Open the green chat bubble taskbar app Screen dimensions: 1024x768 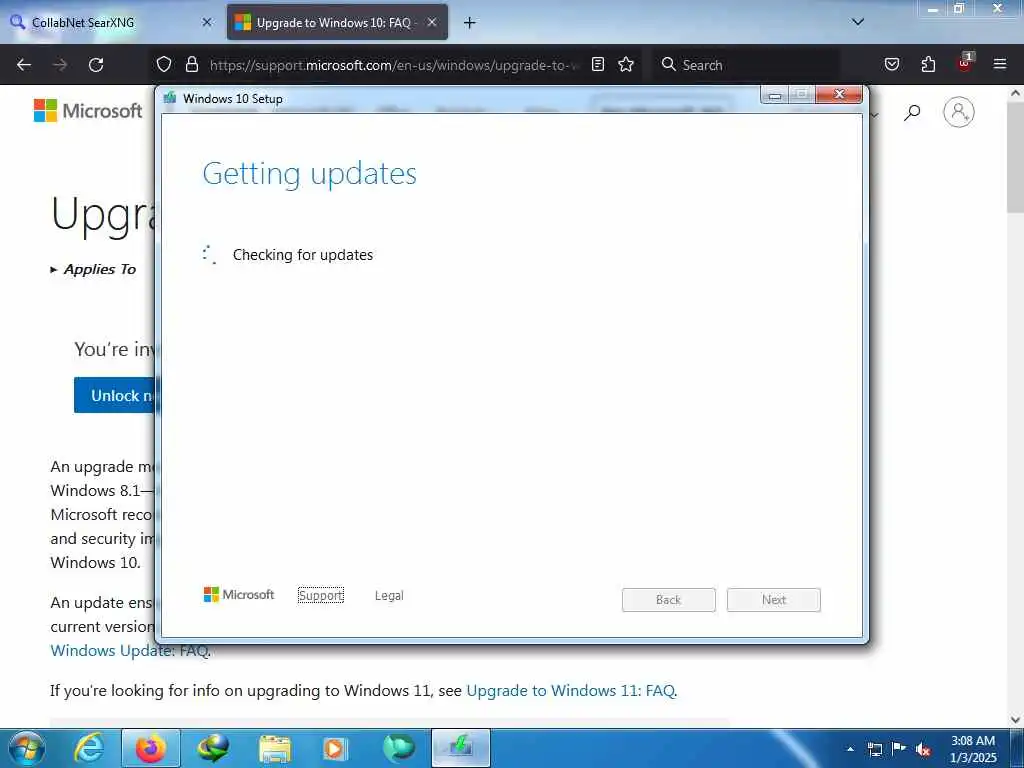(398, 748)
